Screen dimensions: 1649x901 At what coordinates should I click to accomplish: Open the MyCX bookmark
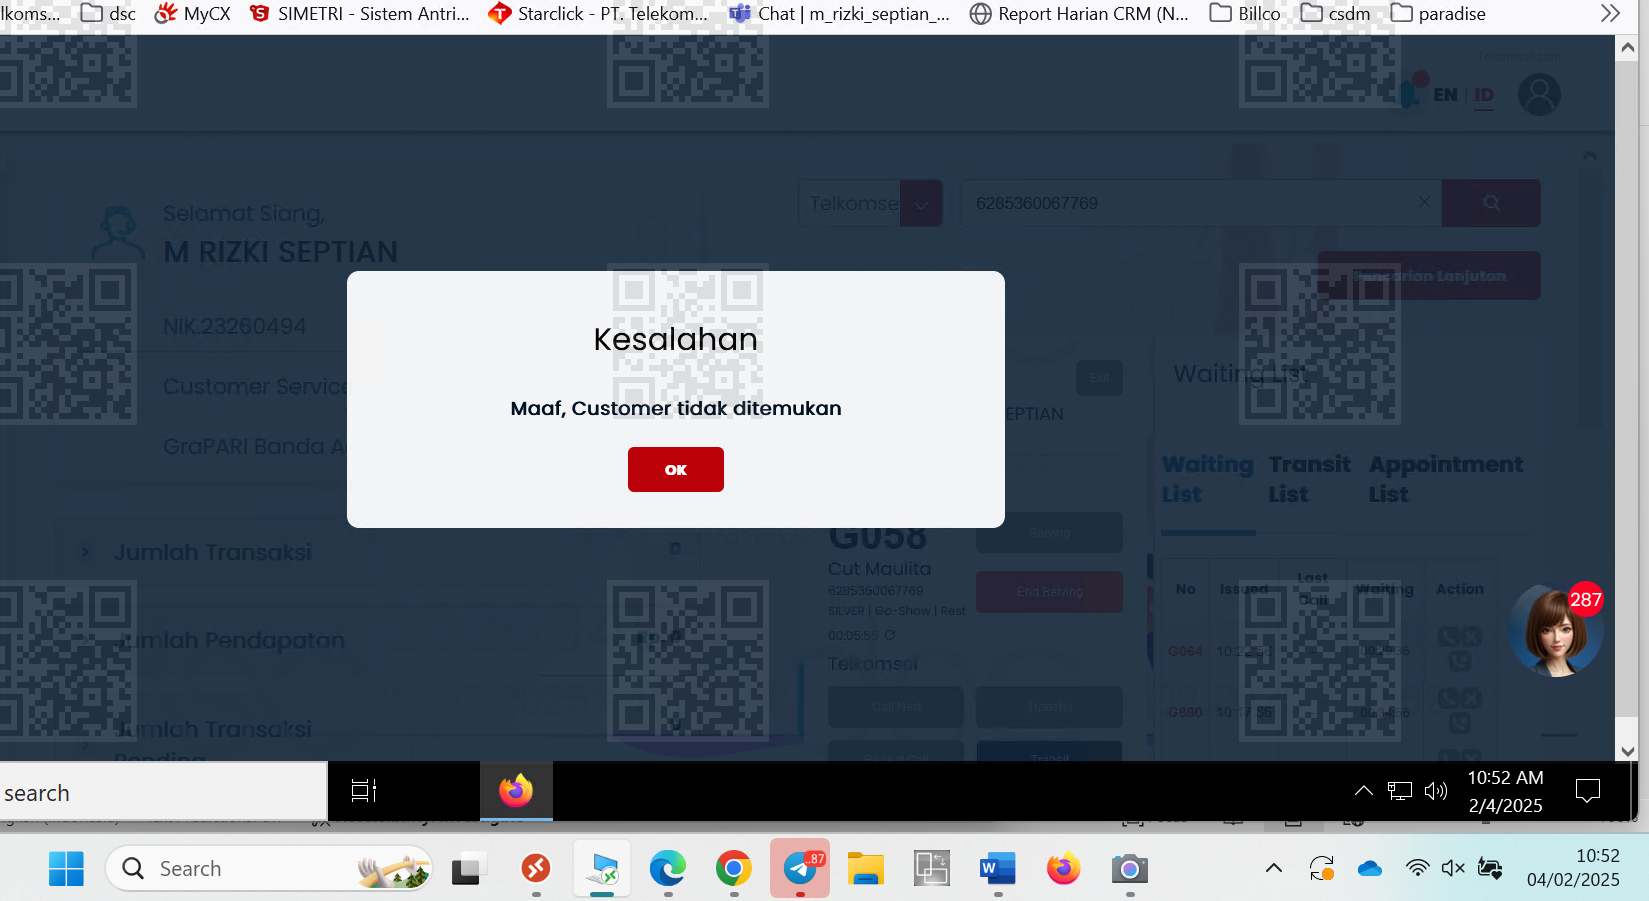coord(193,14)
